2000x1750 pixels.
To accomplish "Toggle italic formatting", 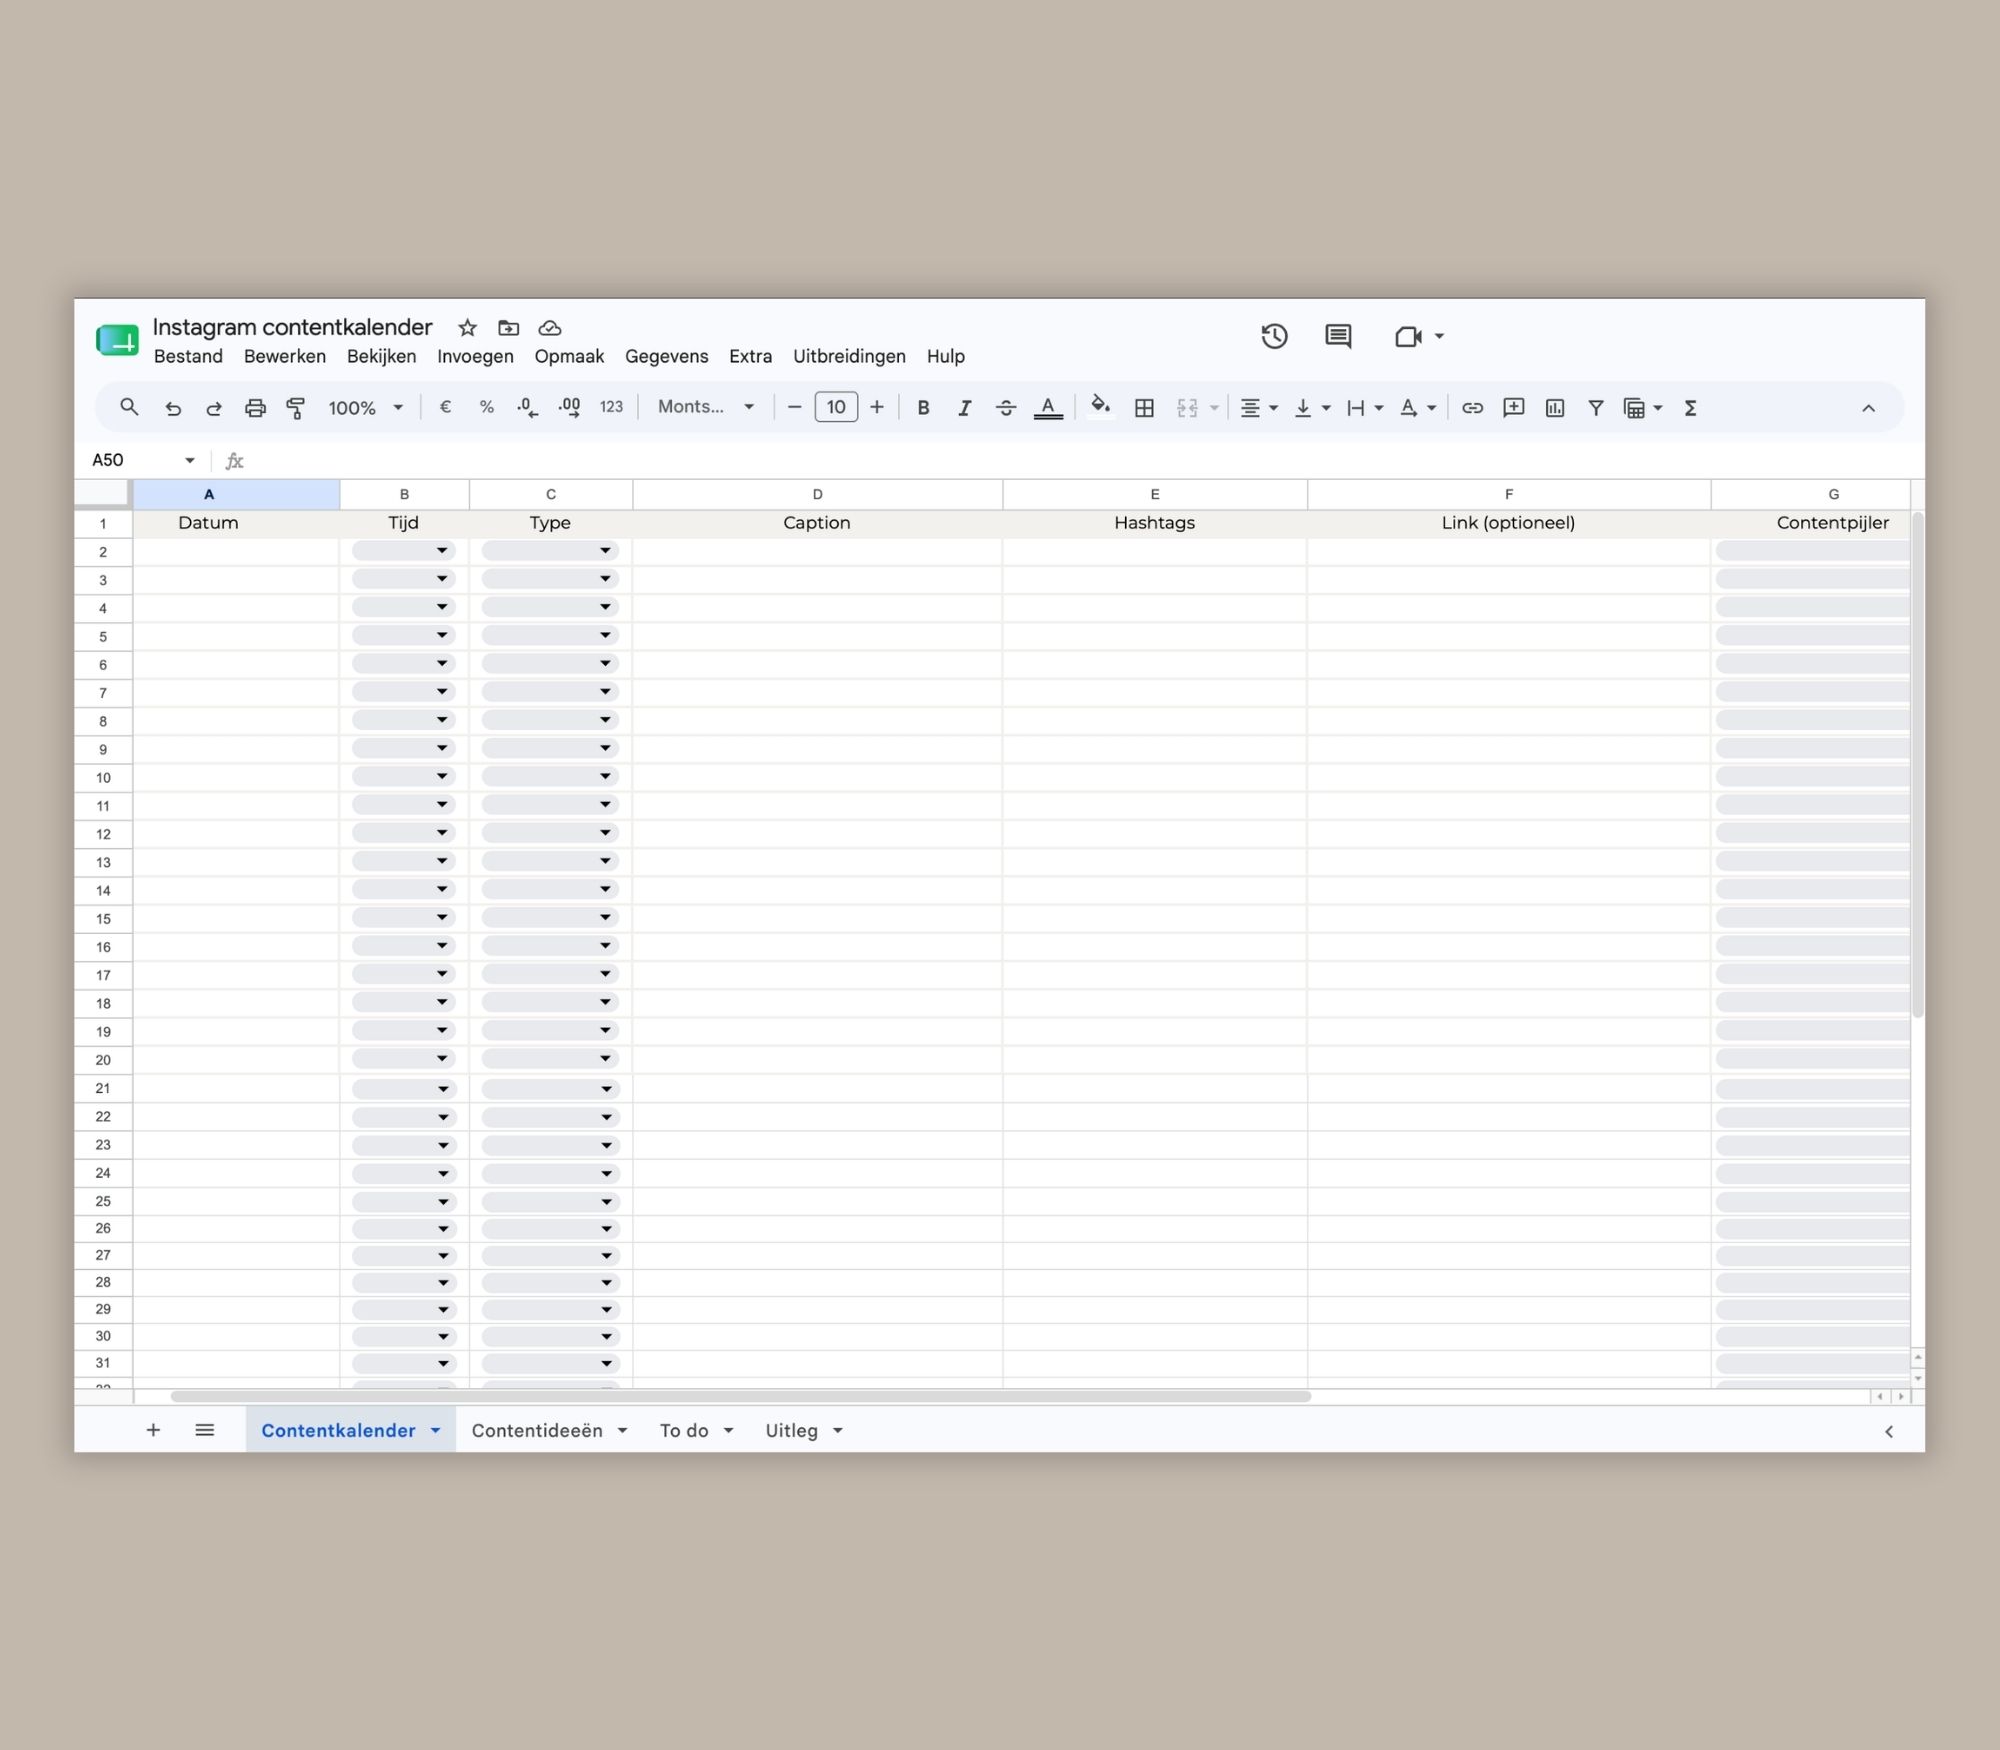I will pyautogui.click(x=964, y=408).
